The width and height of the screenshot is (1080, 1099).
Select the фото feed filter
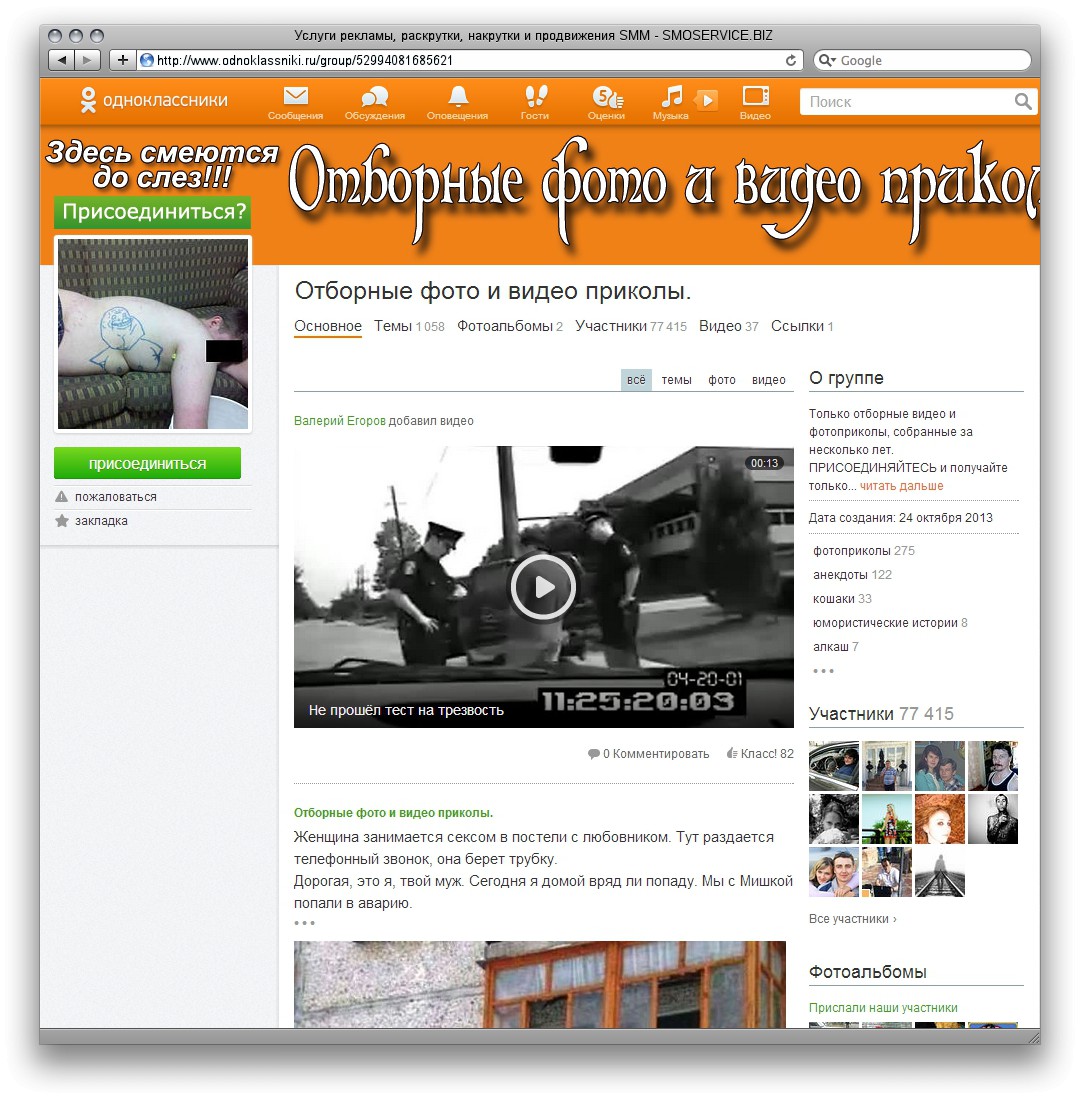click(x=721, y=380)
